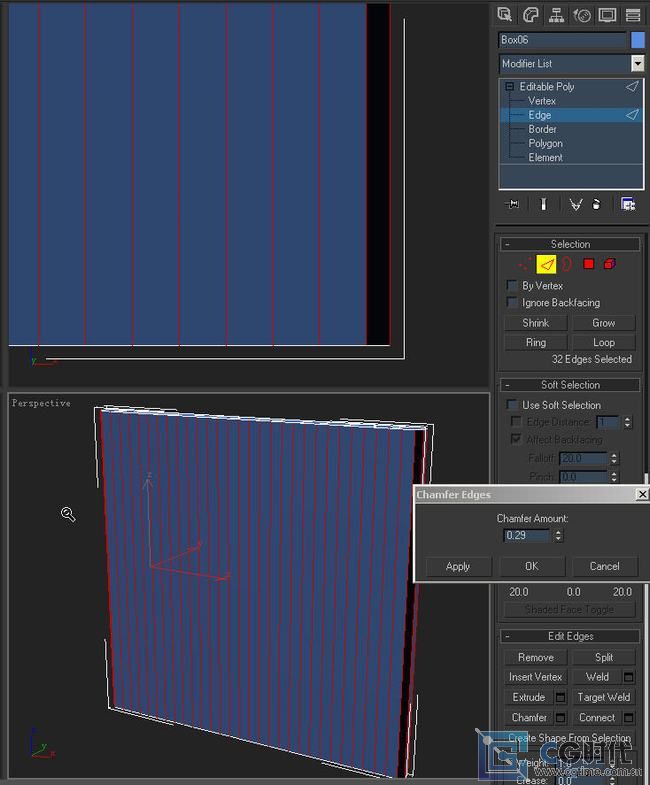Click the Chamfer Amount input field
Screen dimensions: 650x785
526,535
